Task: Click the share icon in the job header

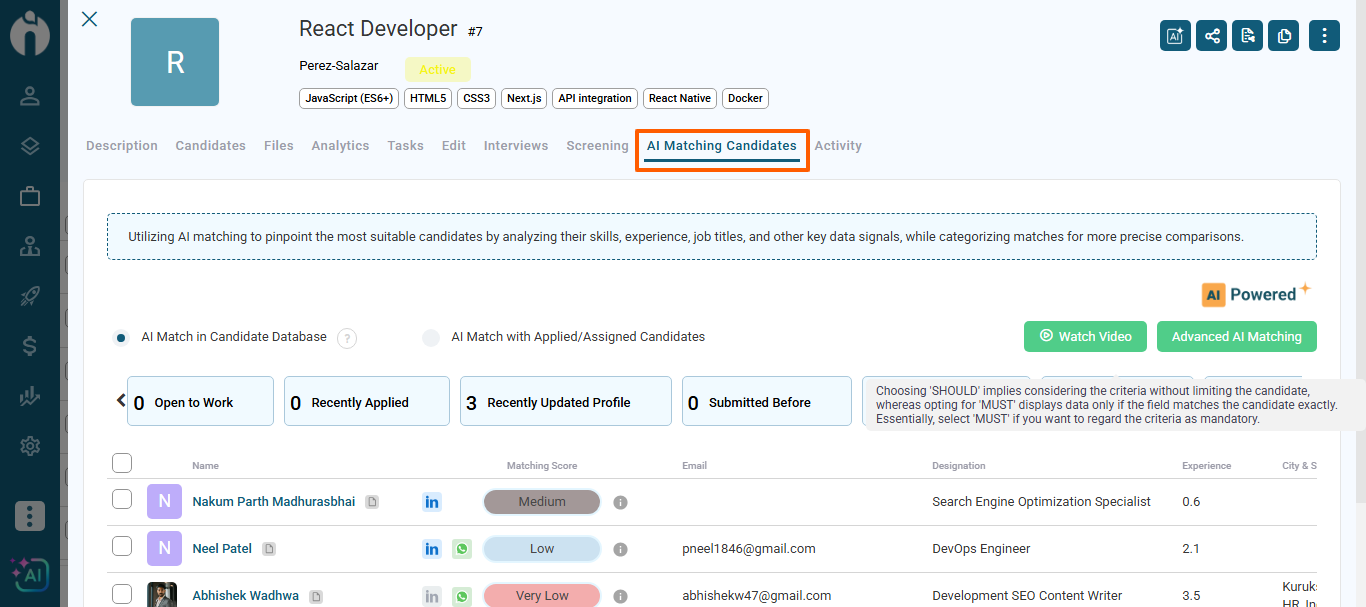Action: [x=1212, y=36]
